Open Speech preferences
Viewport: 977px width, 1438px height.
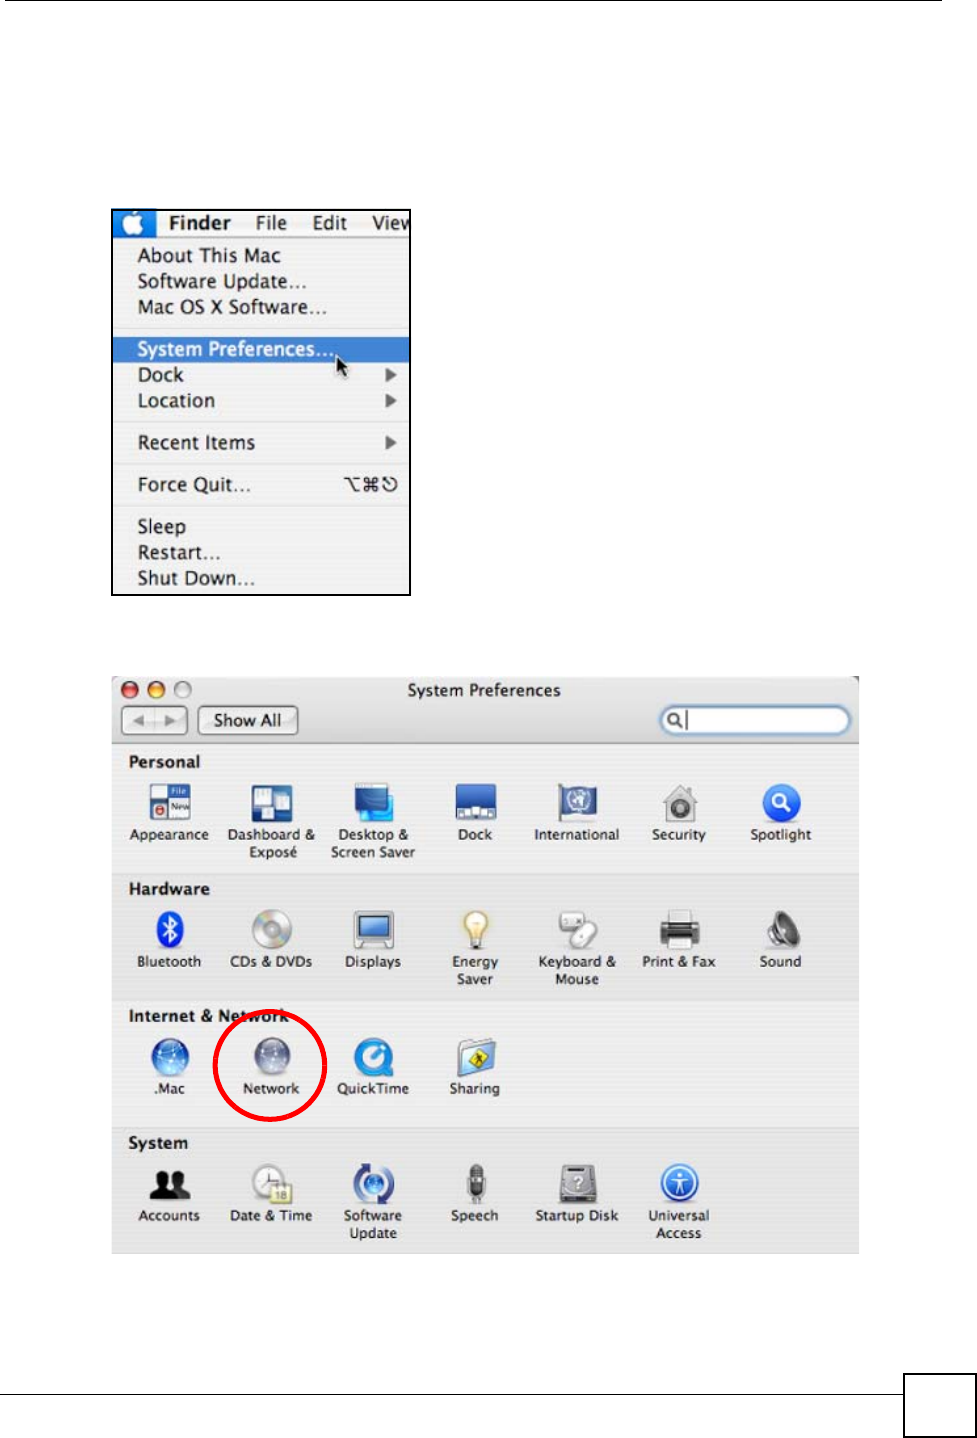[475, 1194]
